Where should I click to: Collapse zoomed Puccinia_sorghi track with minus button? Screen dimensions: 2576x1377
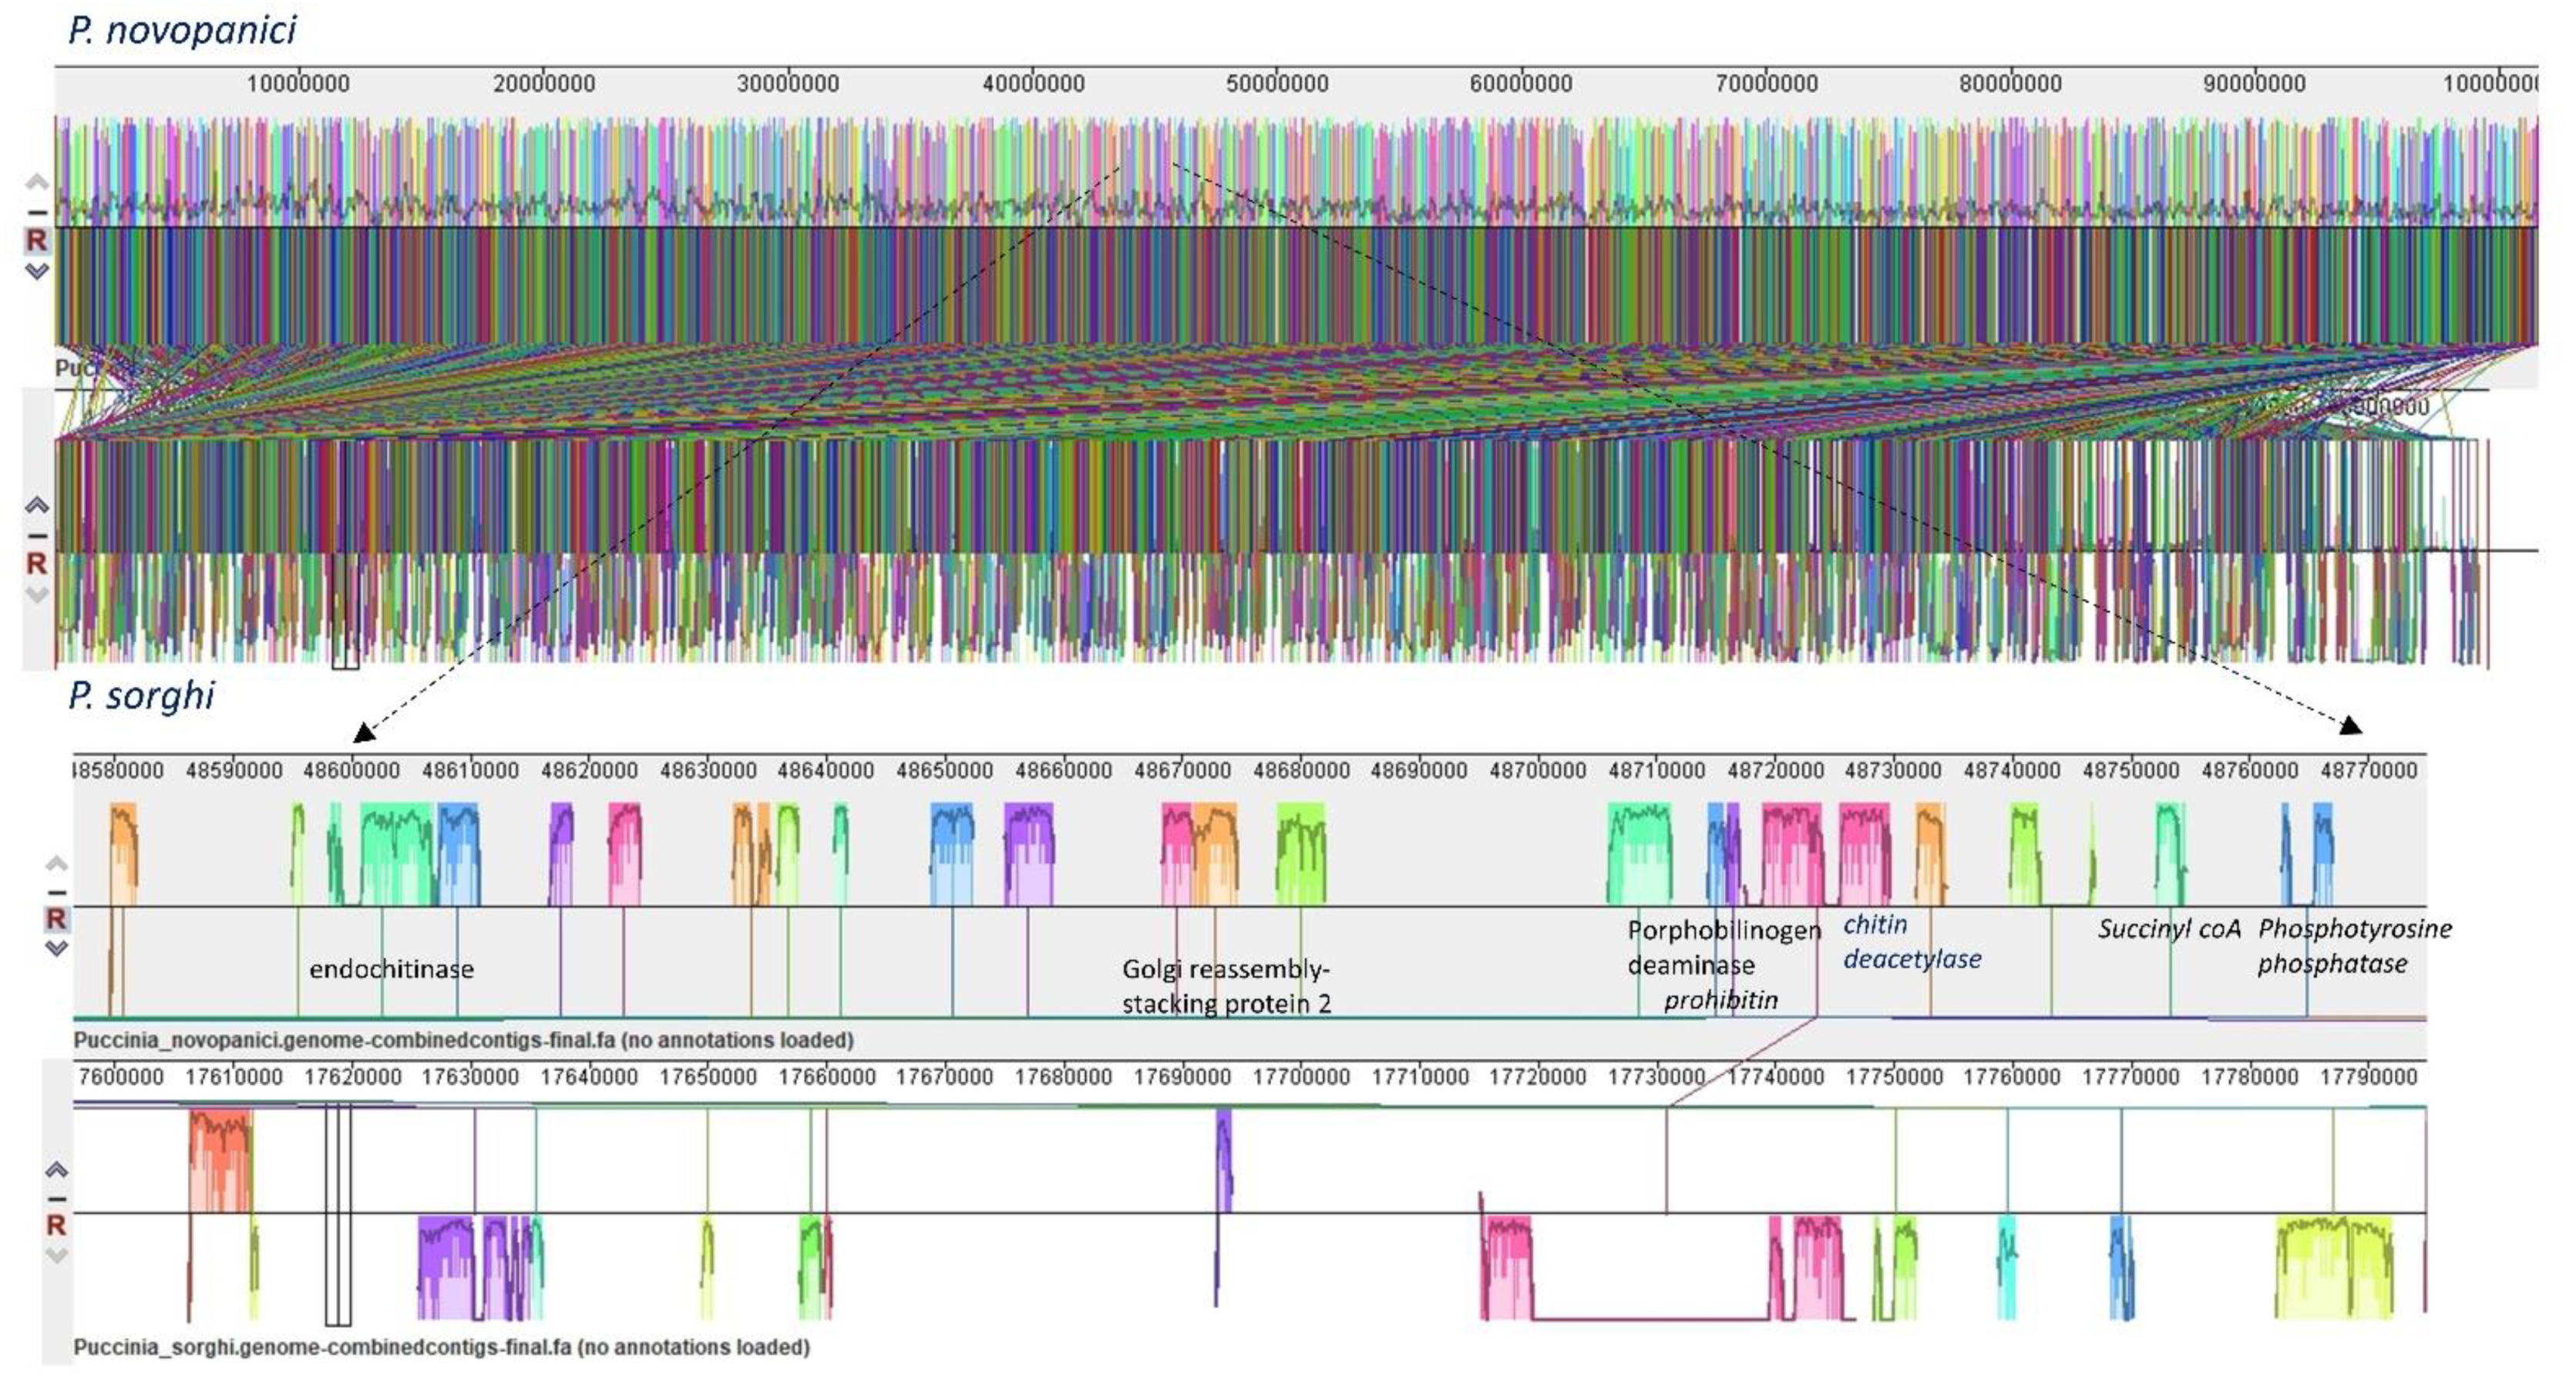point(57,1198)
